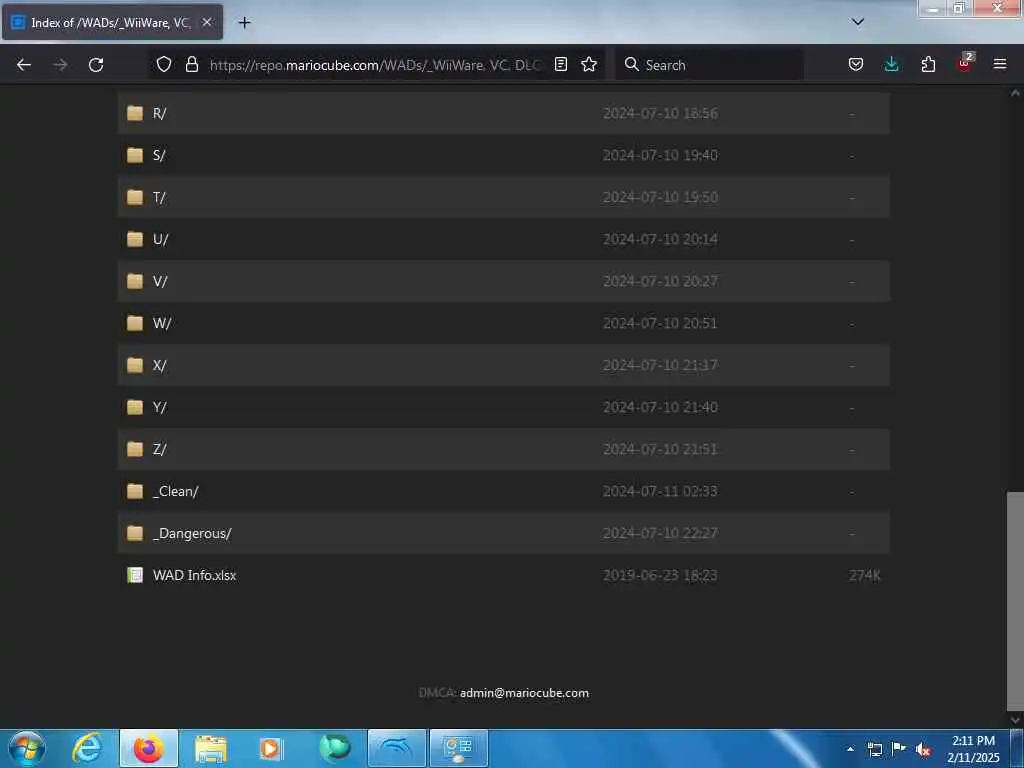Click the folder icon beside W/
Screen dimensions: 1024x768
pyautogui.click(x=135, y=323)
